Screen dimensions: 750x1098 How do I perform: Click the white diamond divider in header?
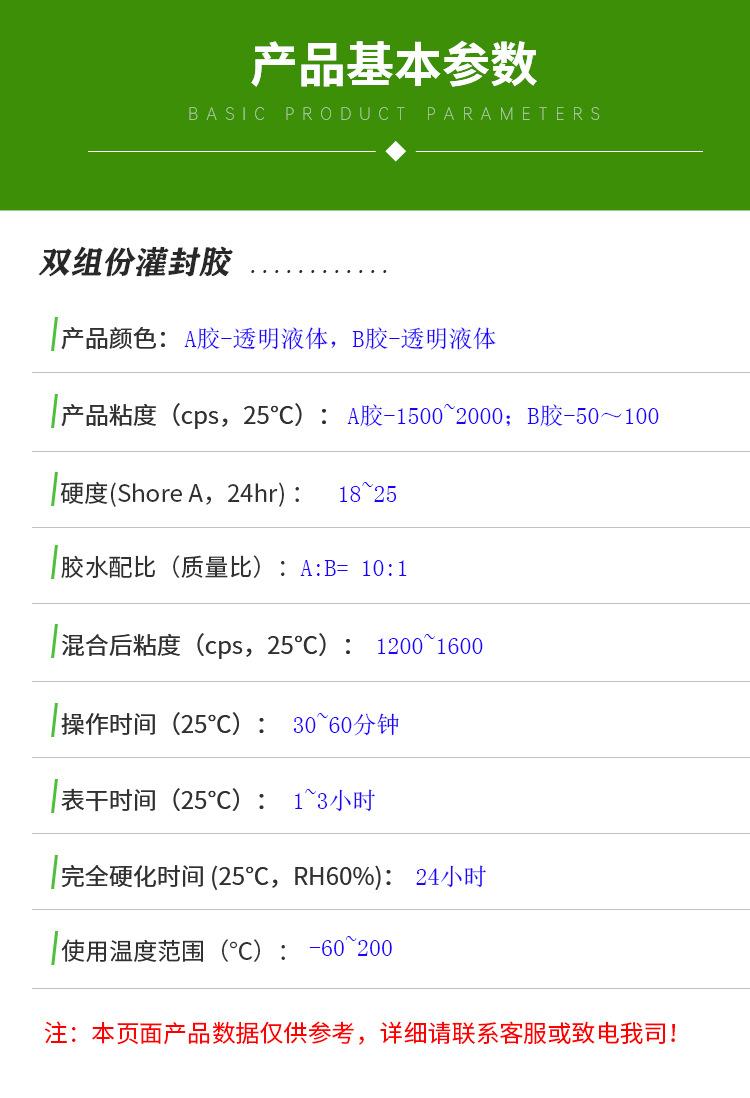[x=395, y=151]
